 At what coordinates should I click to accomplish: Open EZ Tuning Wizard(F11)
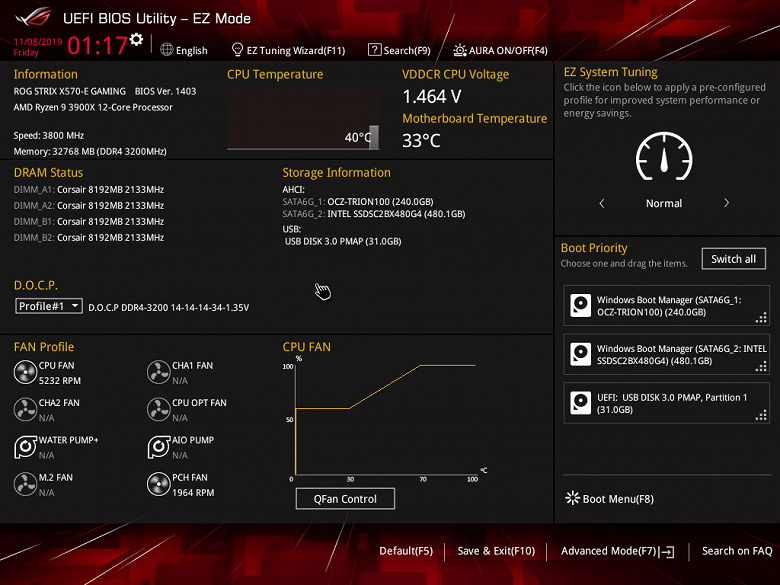[289, 50]
